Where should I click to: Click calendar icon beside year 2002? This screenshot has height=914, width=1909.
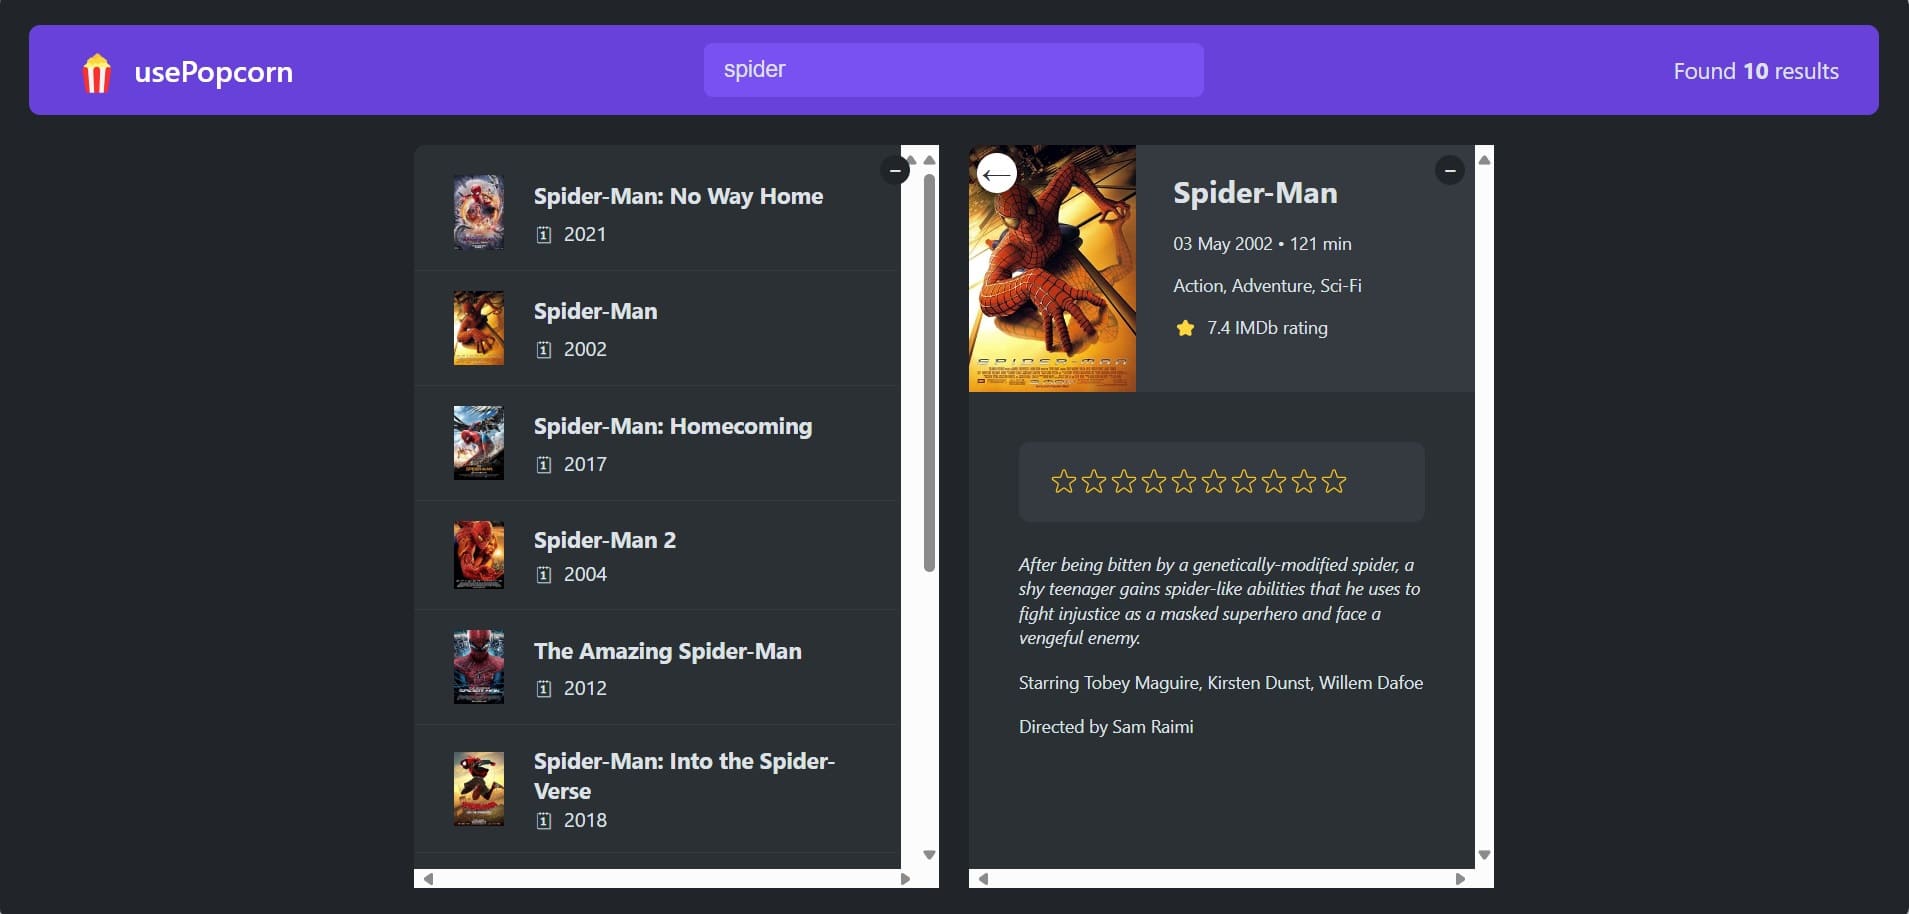pyautogui.click(x=543, y=350)
